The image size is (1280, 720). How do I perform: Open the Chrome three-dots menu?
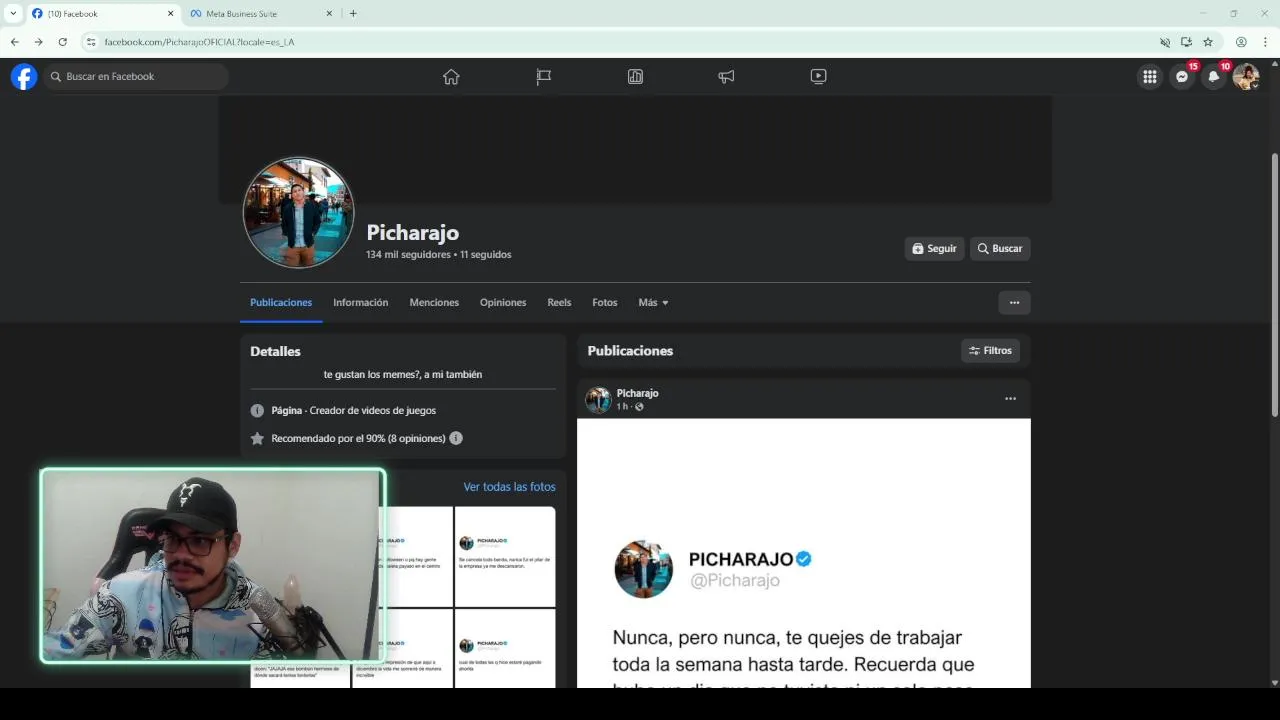[1265, 42]
